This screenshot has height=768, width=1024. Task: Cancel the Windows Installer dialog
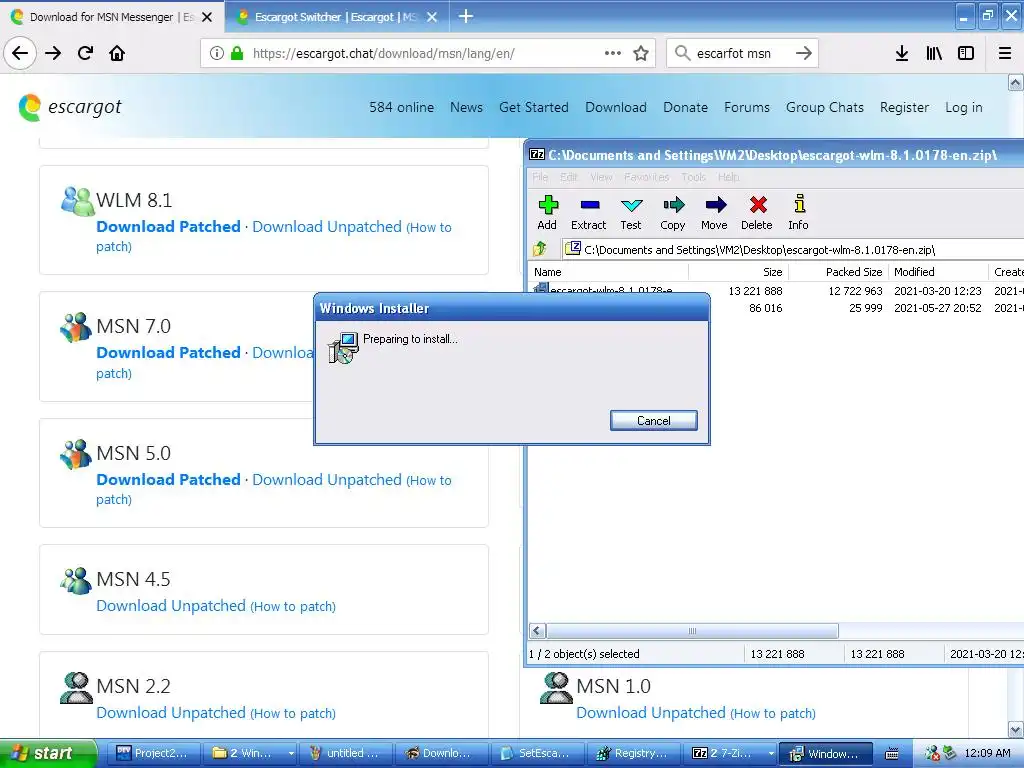pos(654,421)
